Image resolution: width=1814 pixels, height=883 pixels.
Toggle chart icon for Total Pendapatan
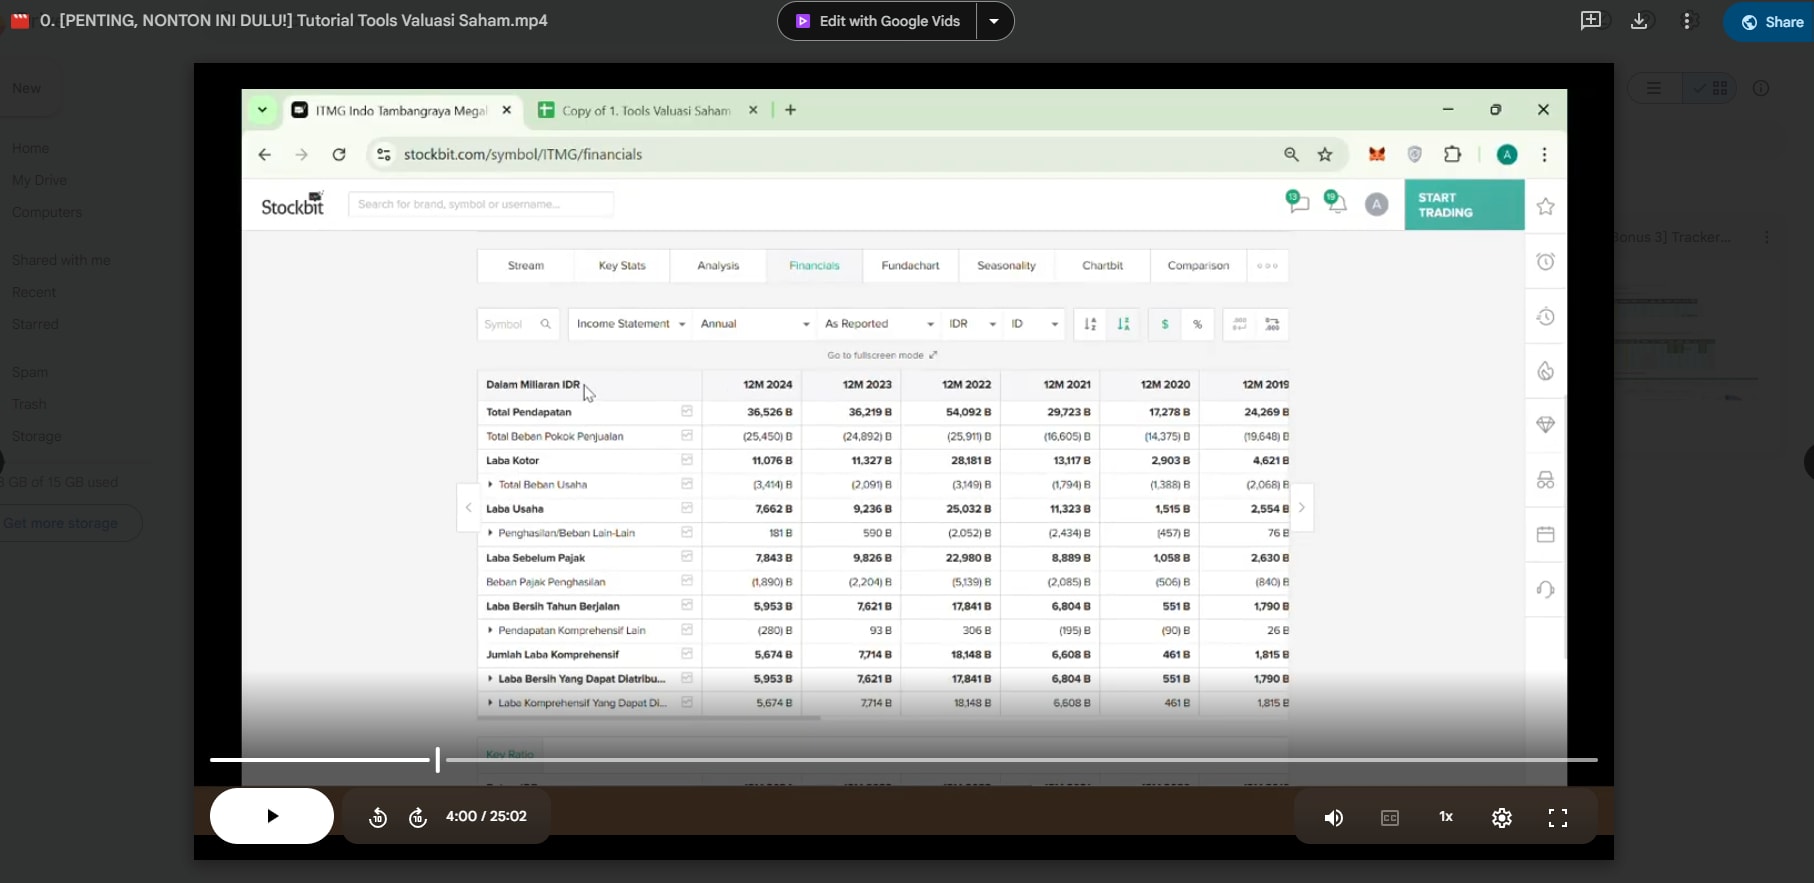pos(687,411)
